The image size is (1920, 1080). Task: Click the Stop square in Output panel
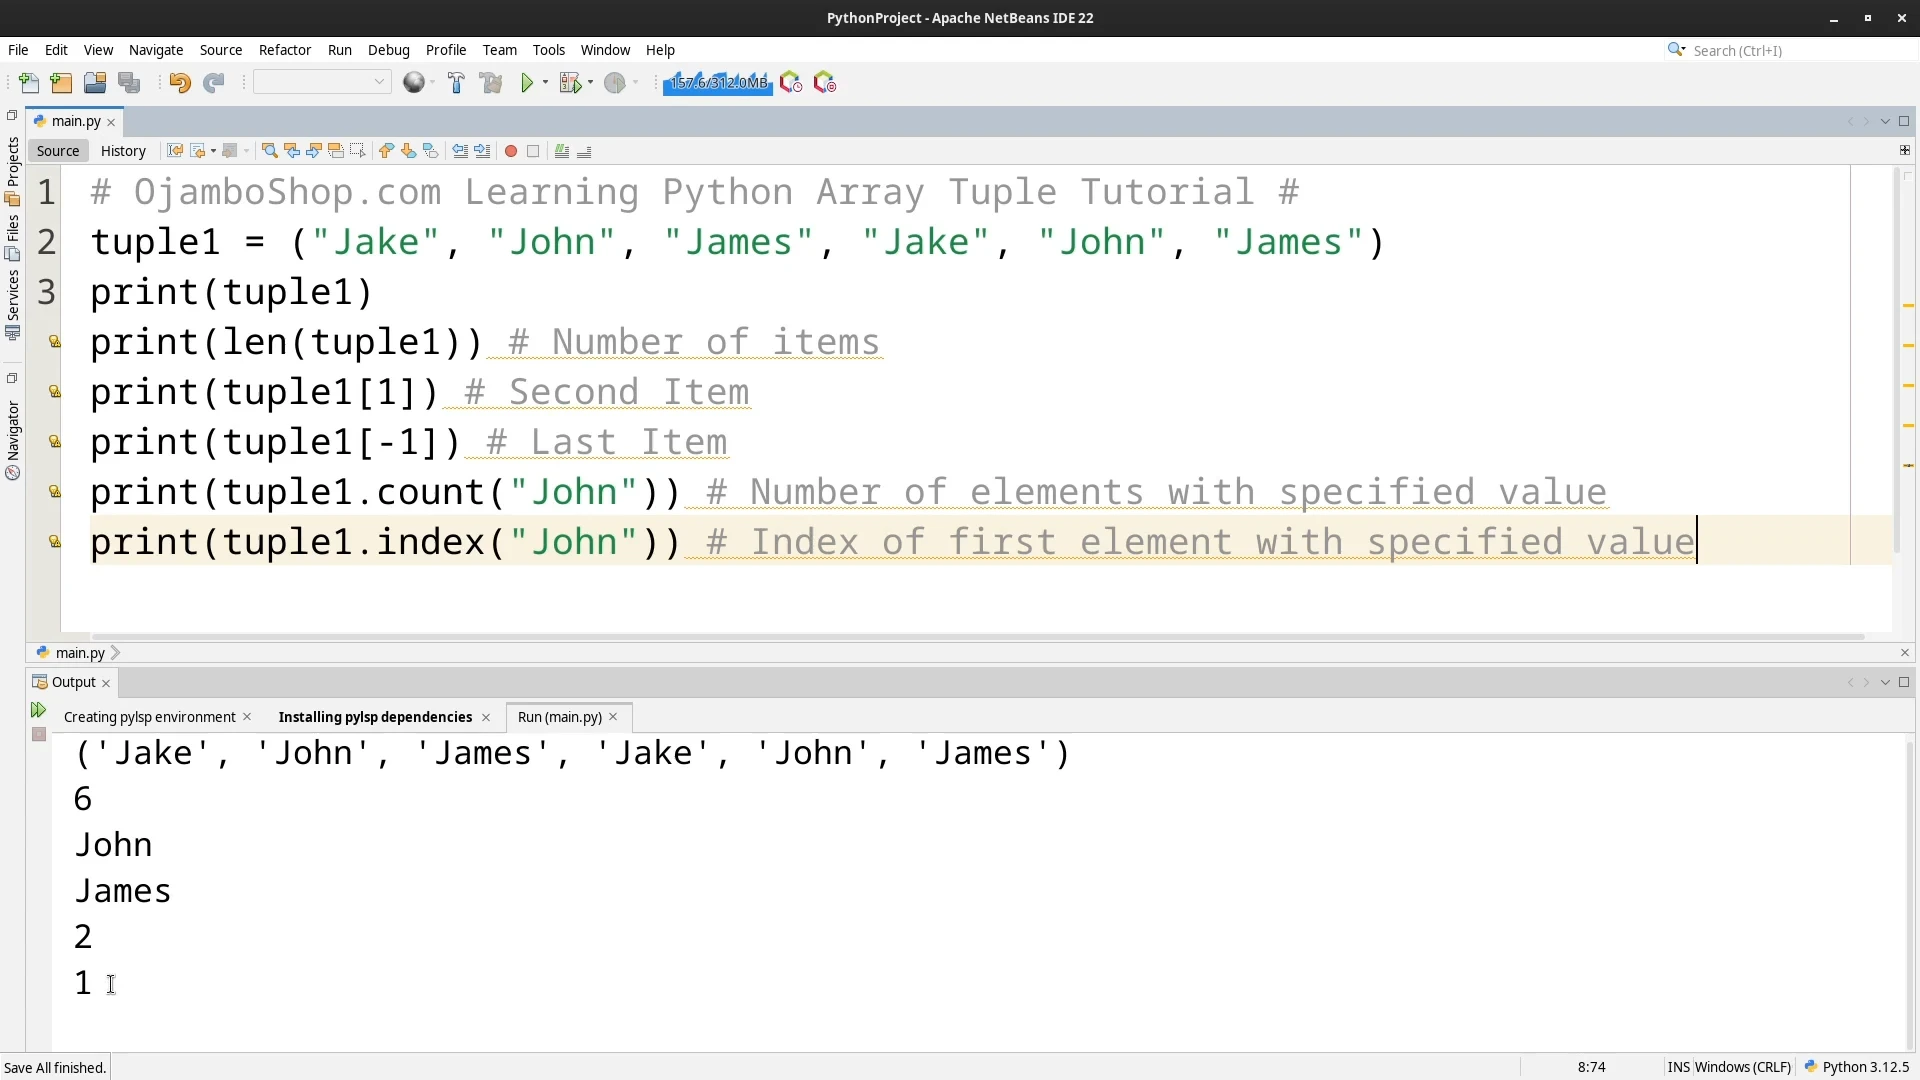click(x=39, y=734)
